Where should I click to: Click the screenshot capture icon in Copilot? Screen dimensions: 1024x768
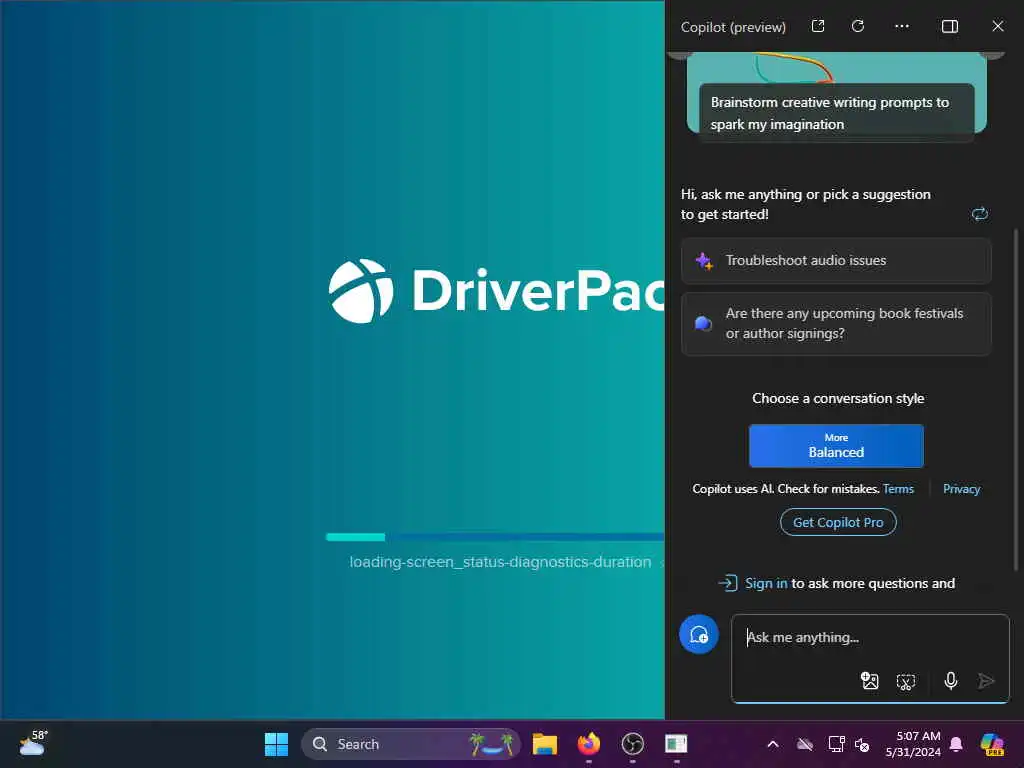[x=906, y=682]
